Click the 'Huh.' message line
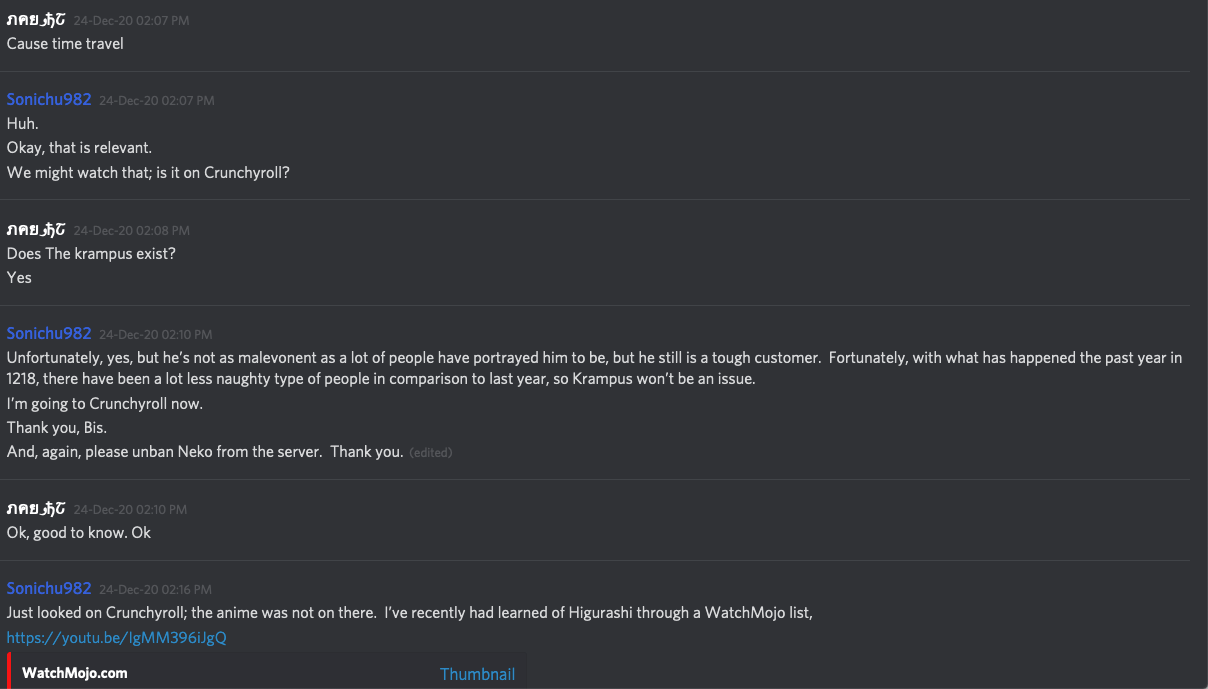The width and height of the screenshot is (1208, 689). point(22,124)
